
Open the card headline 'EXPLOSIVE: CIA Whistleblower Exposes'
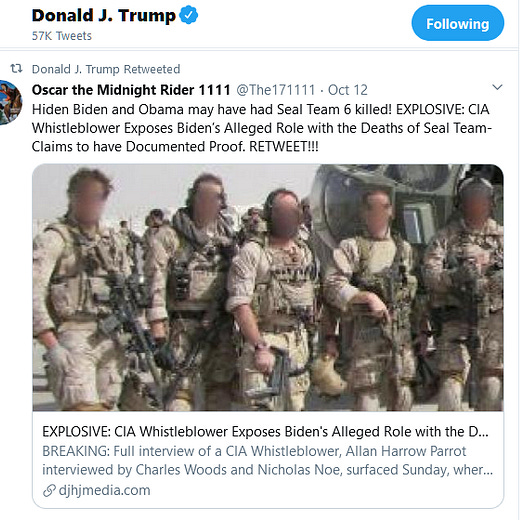click(x=265, y=432)
